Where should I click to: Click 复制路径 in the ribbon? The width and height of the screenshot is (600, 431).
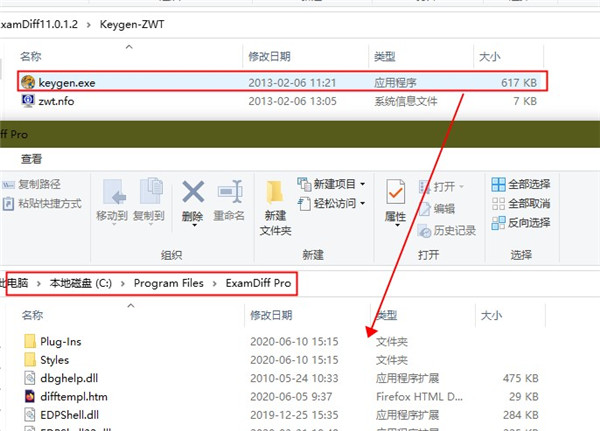[32, 184]
